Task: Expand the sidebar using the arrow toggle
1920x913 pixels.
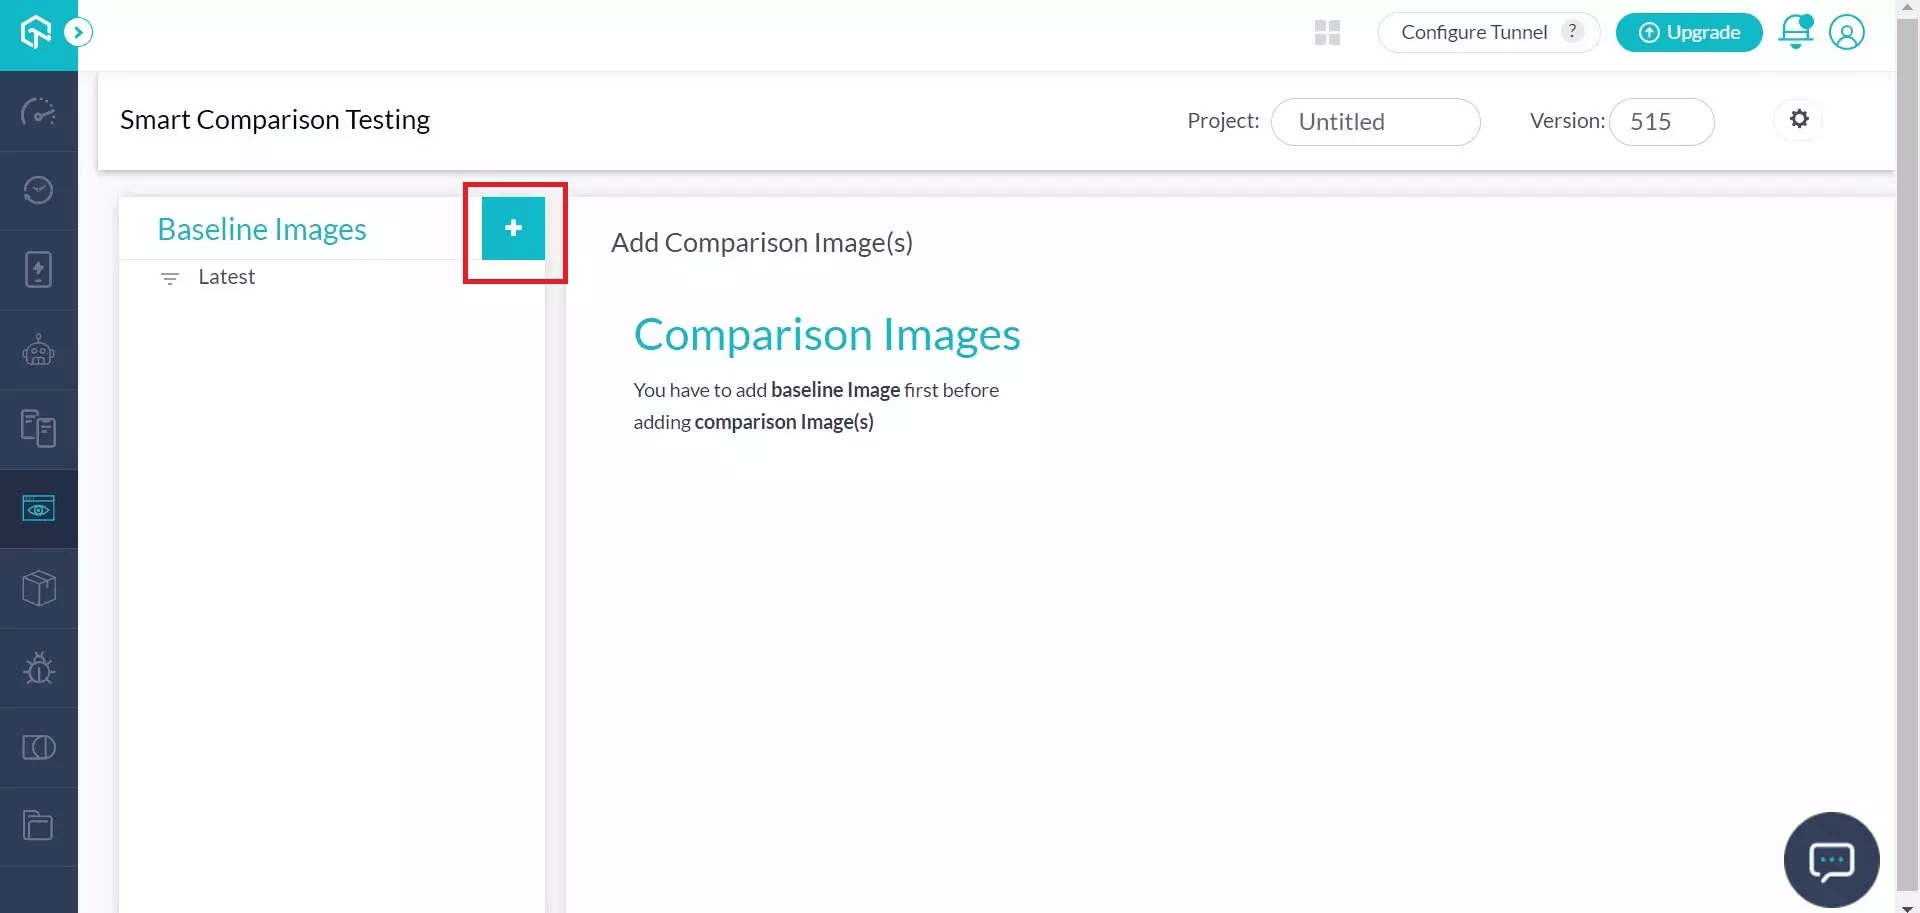Action: 79,31
